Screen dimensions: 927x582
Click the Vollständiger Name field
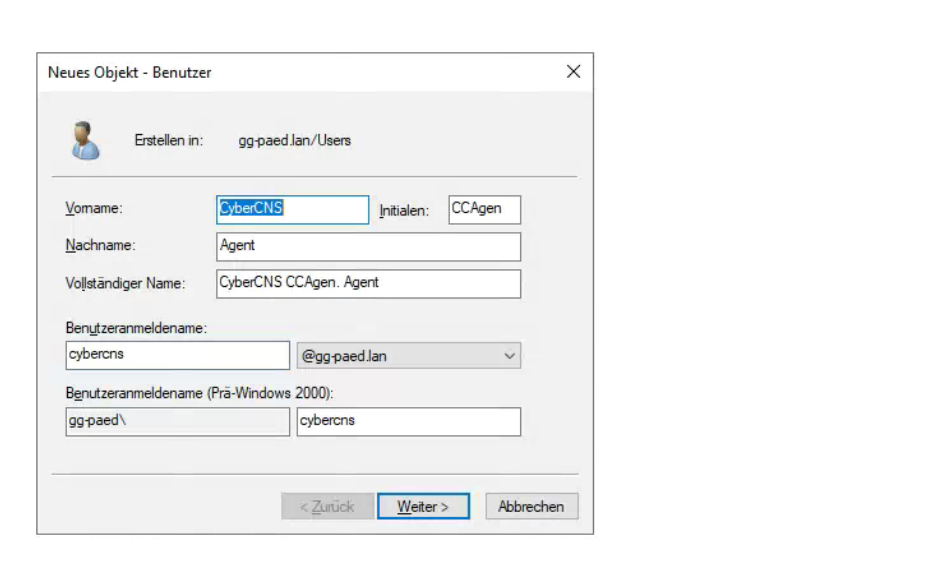pos(368,283)
